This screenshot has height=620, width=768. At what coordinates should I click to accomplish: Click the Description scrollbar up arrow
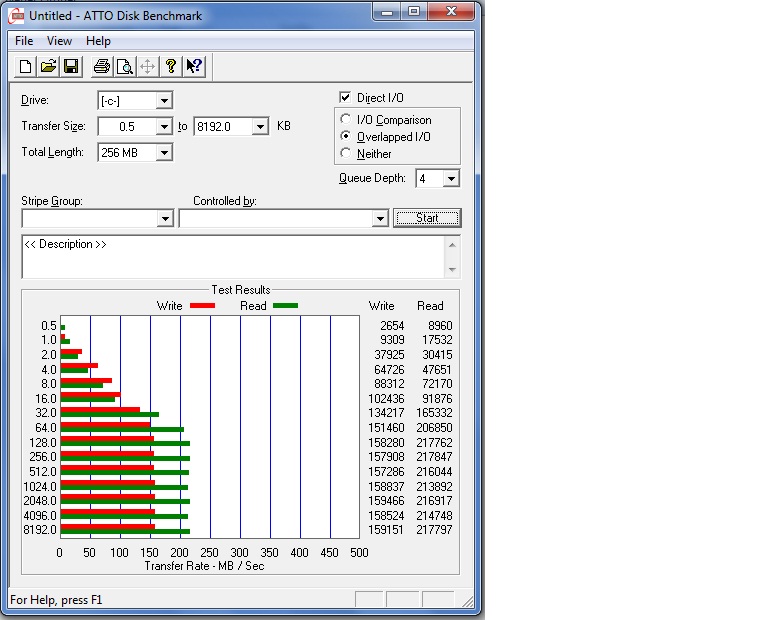coord(452,245)
